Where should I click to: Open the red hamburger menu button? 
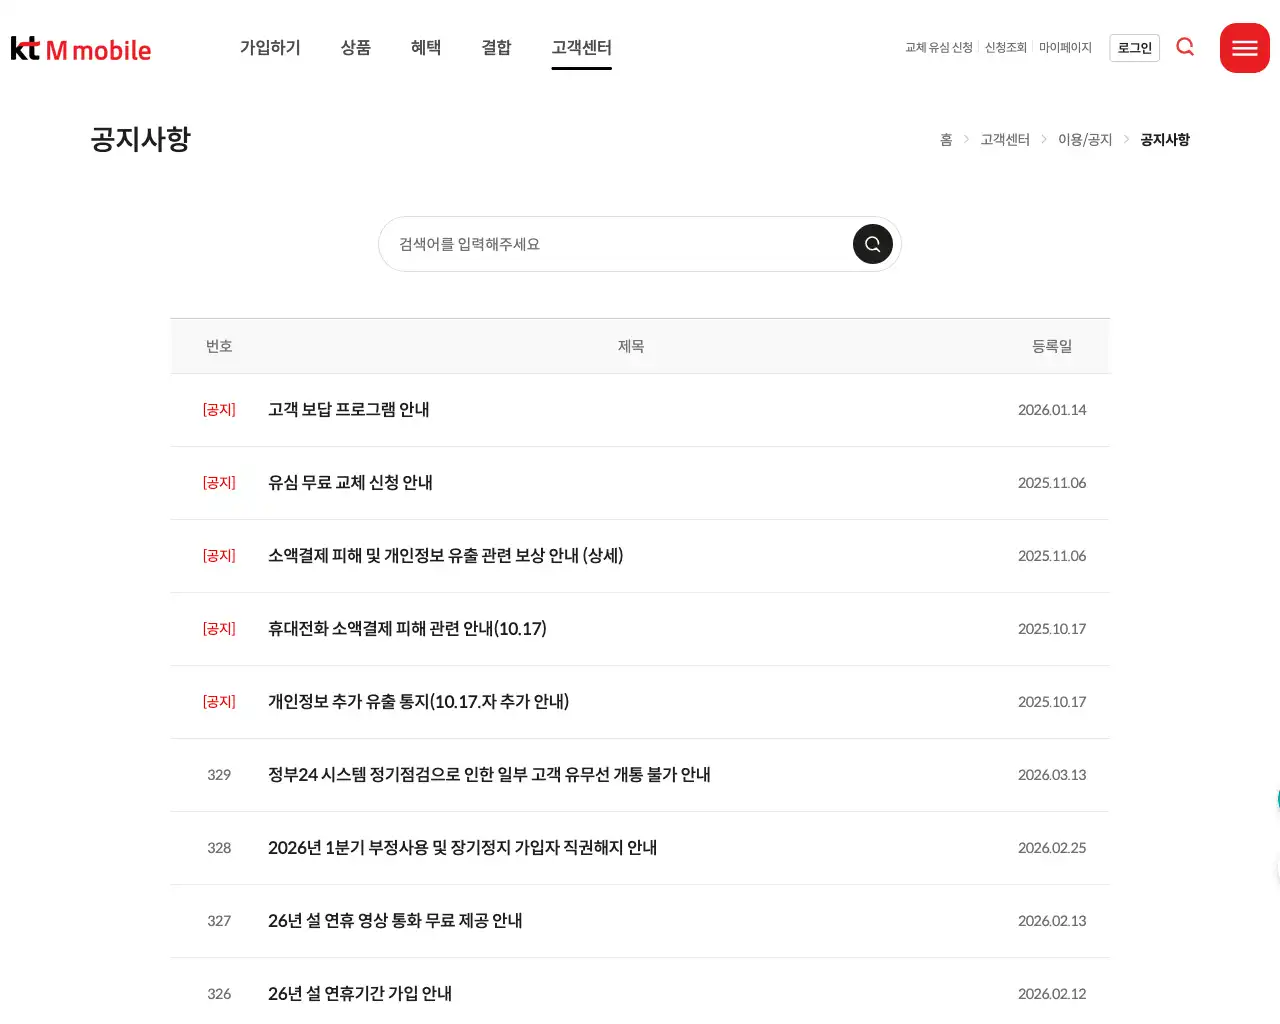[1244, 48]
